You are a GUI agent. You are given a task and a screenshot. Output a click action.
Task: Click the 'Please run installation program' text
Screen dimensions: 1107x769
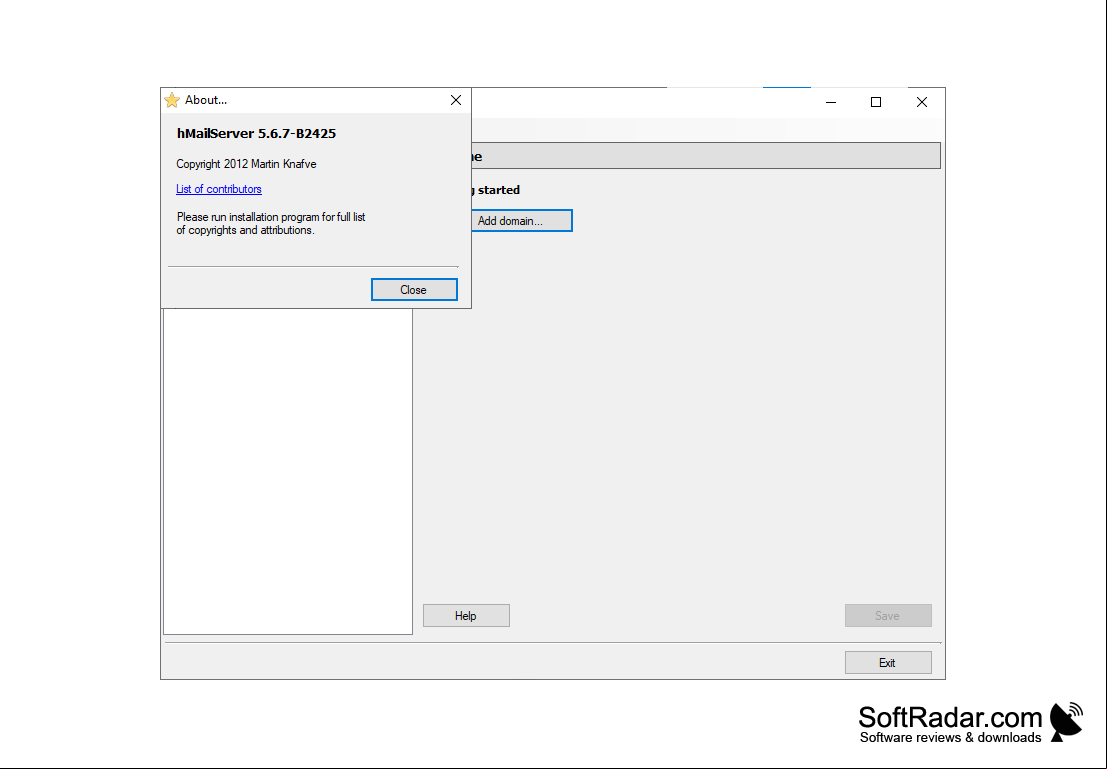271,223
